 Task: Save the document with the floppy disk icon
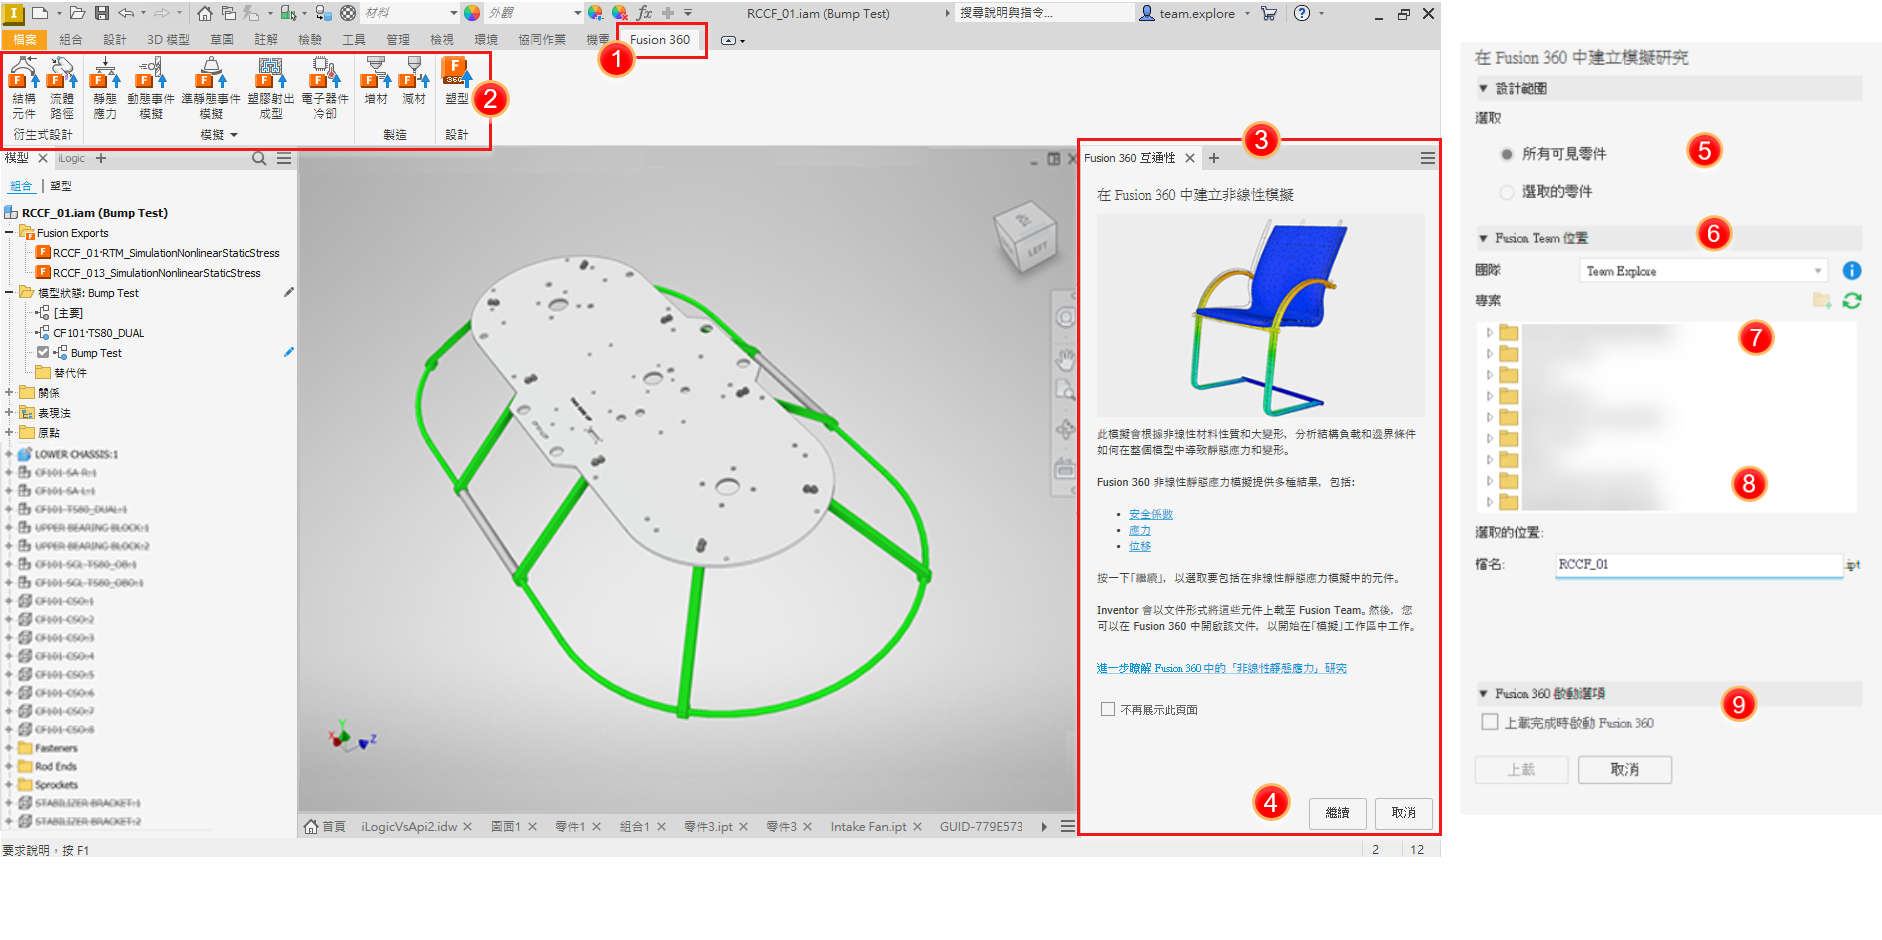102,13
